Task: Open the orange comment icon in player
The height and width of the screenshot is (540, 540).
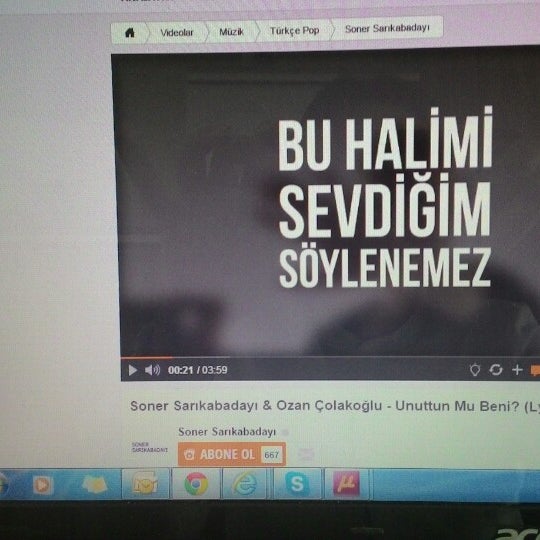Action: tap(535, 370)
